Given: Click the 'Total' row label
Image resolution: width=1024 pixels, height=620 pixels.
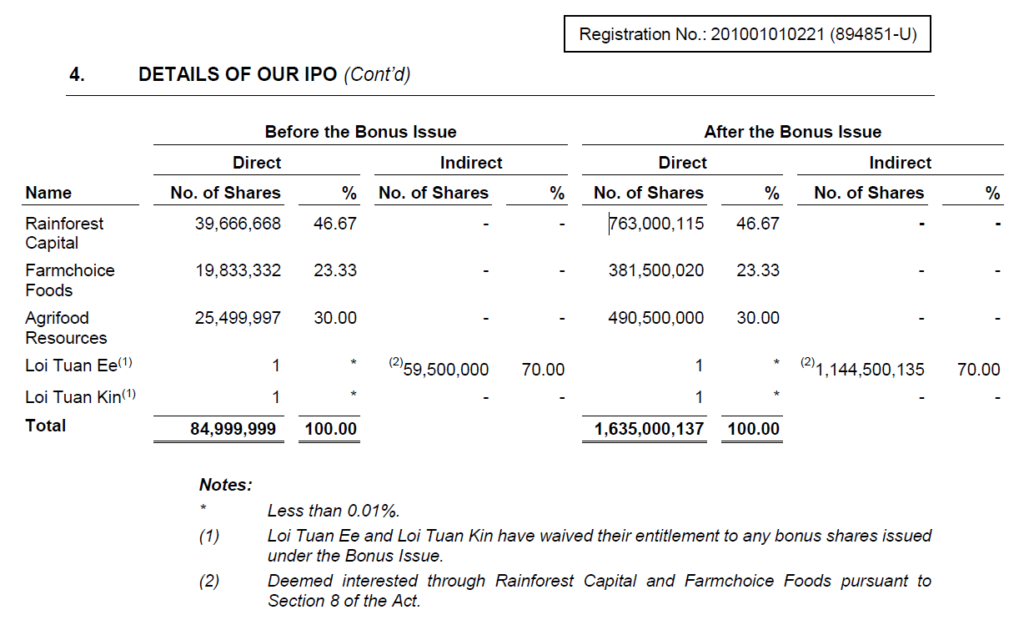Looking at the screenshot, I should (46, 426).
